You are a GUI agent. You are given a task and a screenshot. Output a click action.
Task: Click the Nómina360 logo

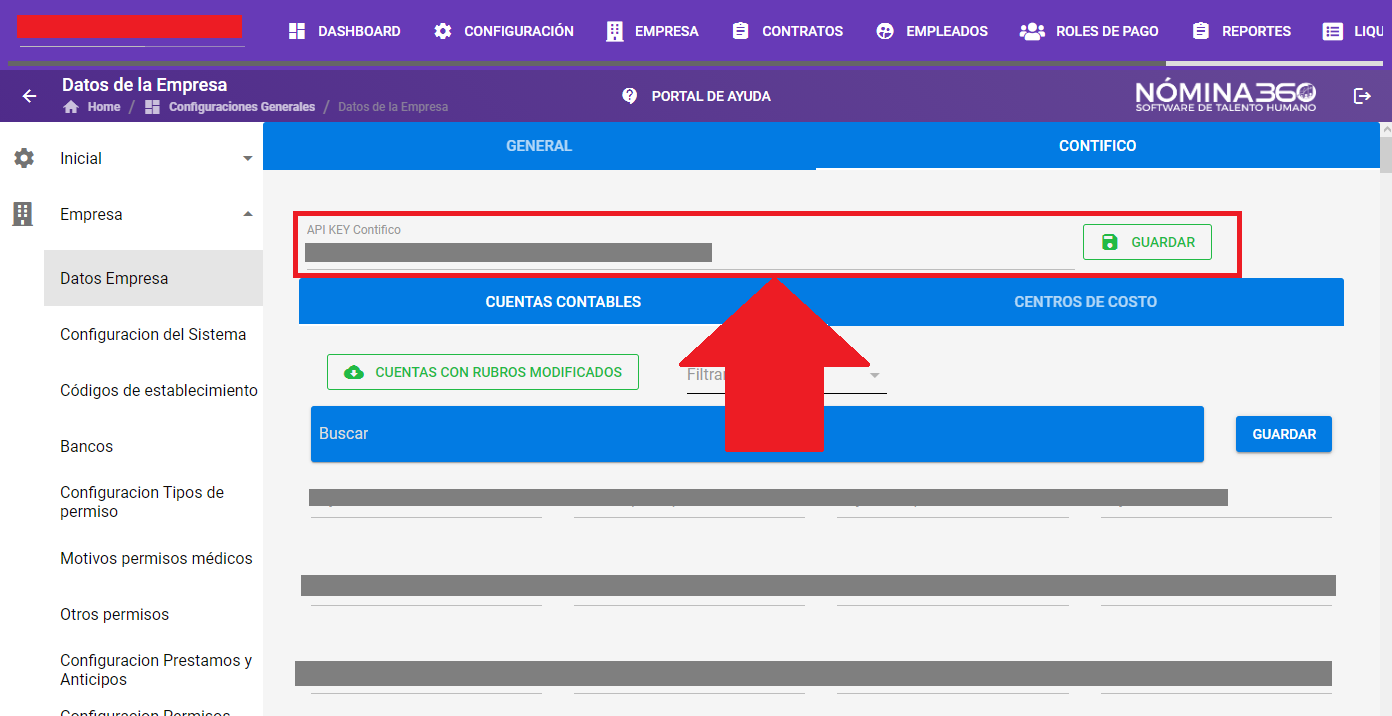[x=1226, y=96]
